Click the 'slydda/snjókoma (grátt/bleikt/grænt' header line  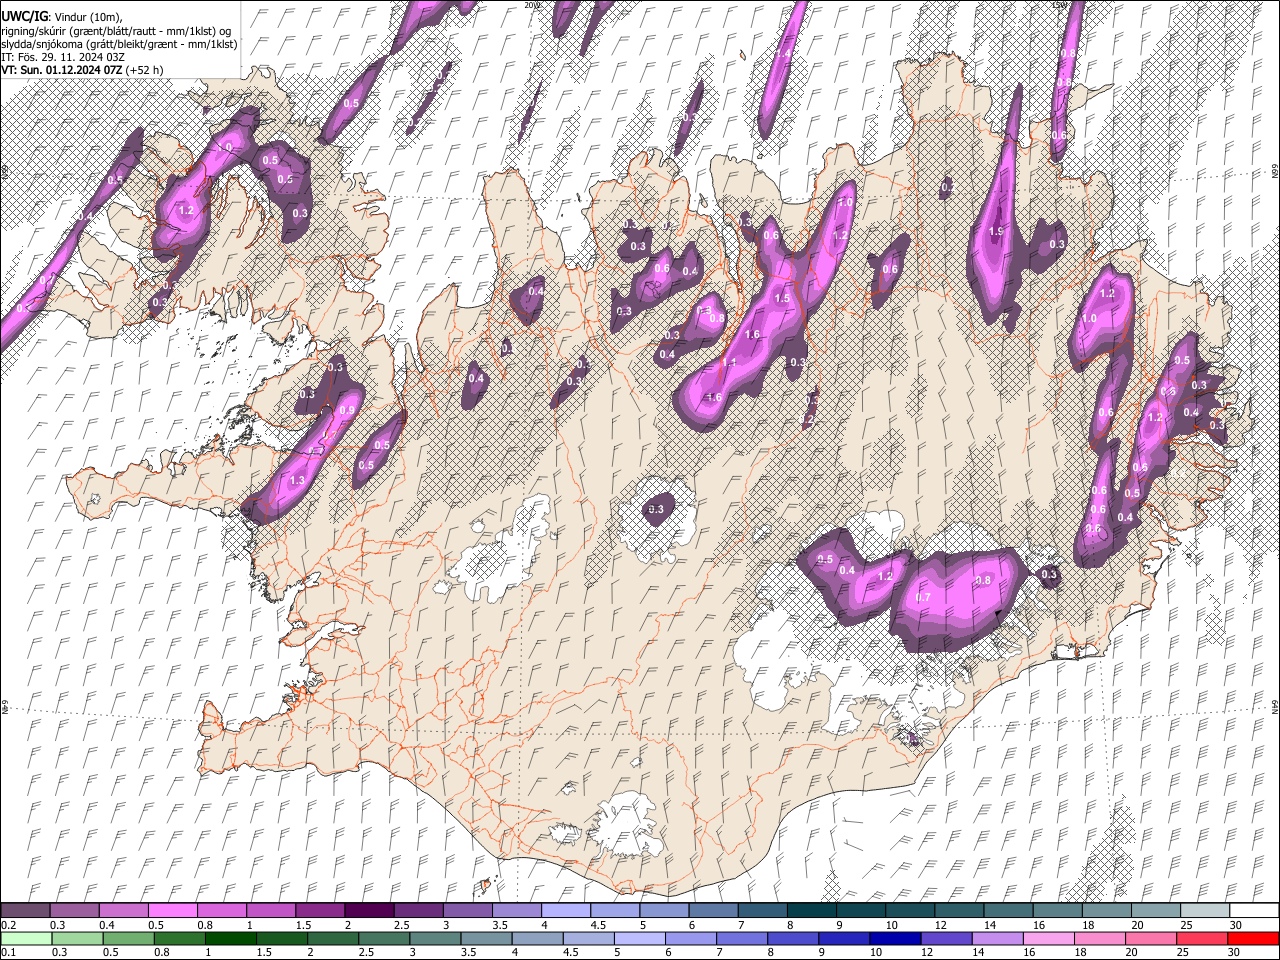pyautogui.click(x=119, y=44)
